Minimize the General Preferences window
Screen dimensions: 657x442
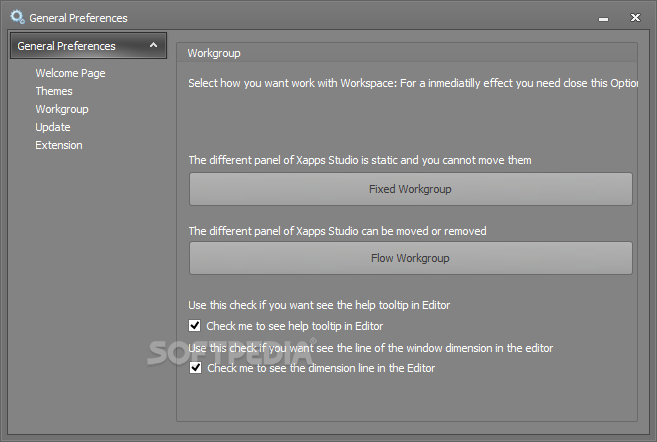click(x=601, y=18)
